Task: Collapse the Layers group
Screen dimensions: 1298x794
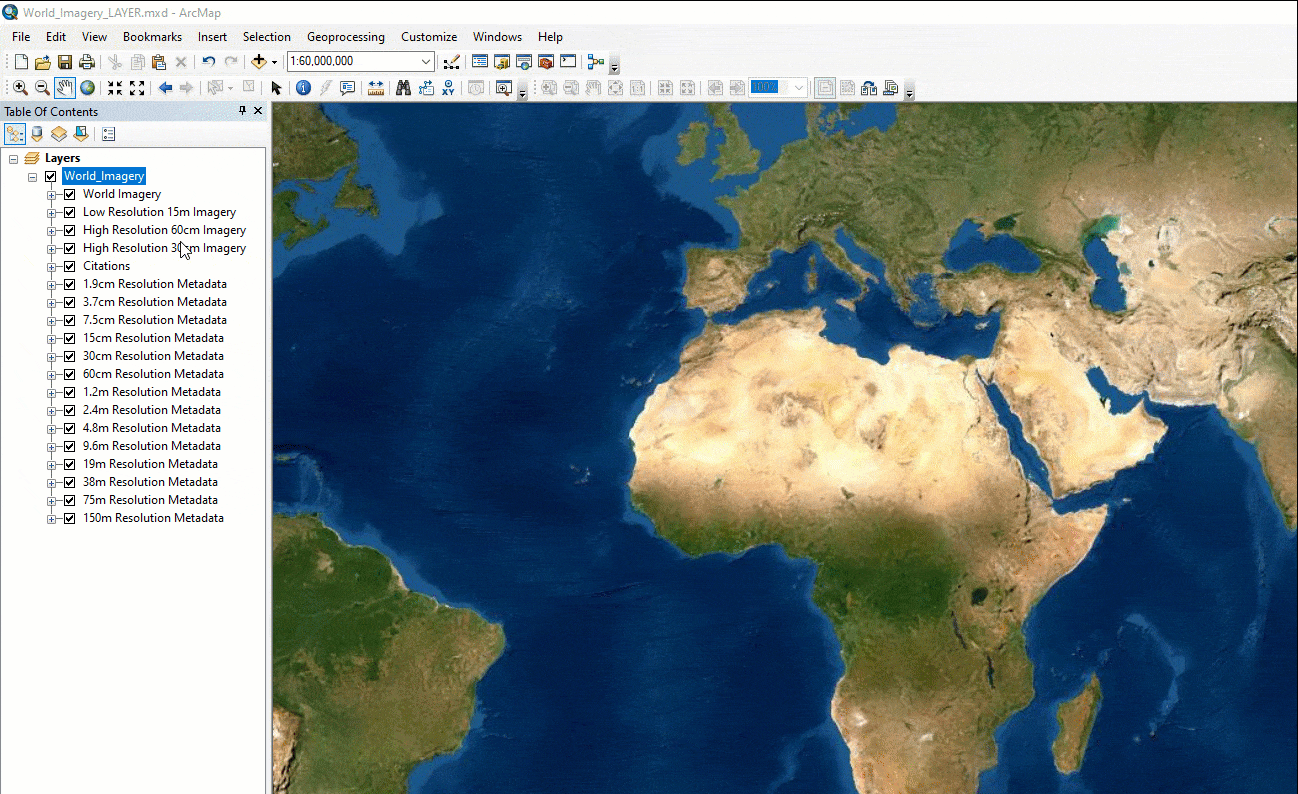Action: click(15, 157)
